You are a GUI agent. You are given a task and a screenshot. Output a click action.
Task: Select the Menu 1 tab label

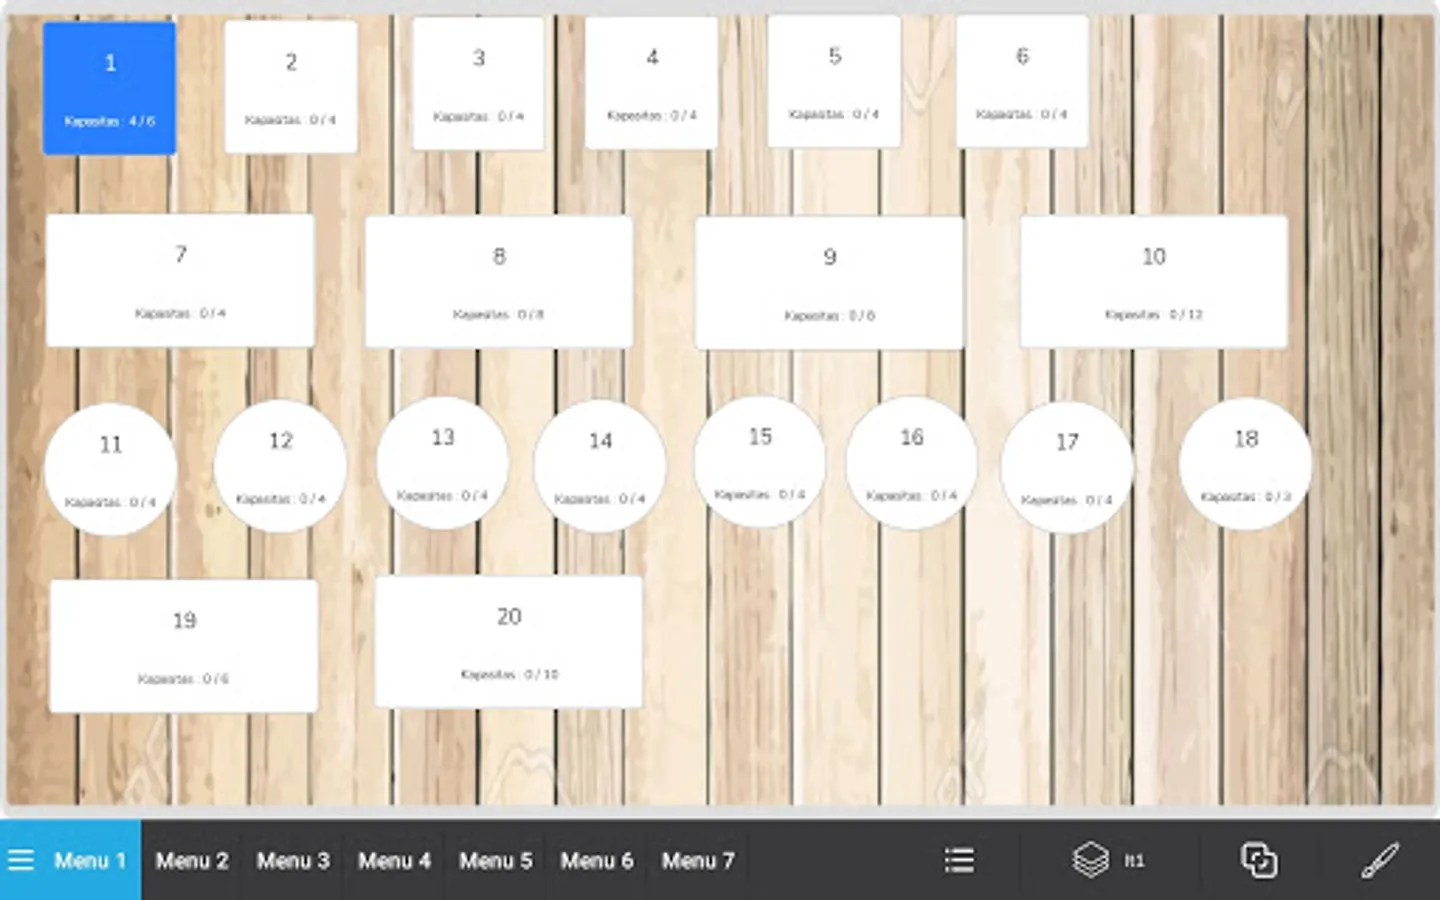point(90,860)
